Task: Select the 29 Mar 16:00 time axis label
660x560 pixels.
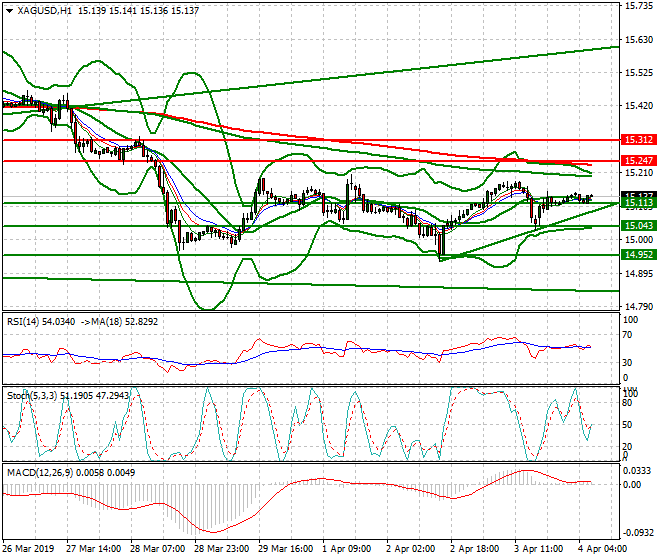Action: pyautogui.click(x=286, y=549)
